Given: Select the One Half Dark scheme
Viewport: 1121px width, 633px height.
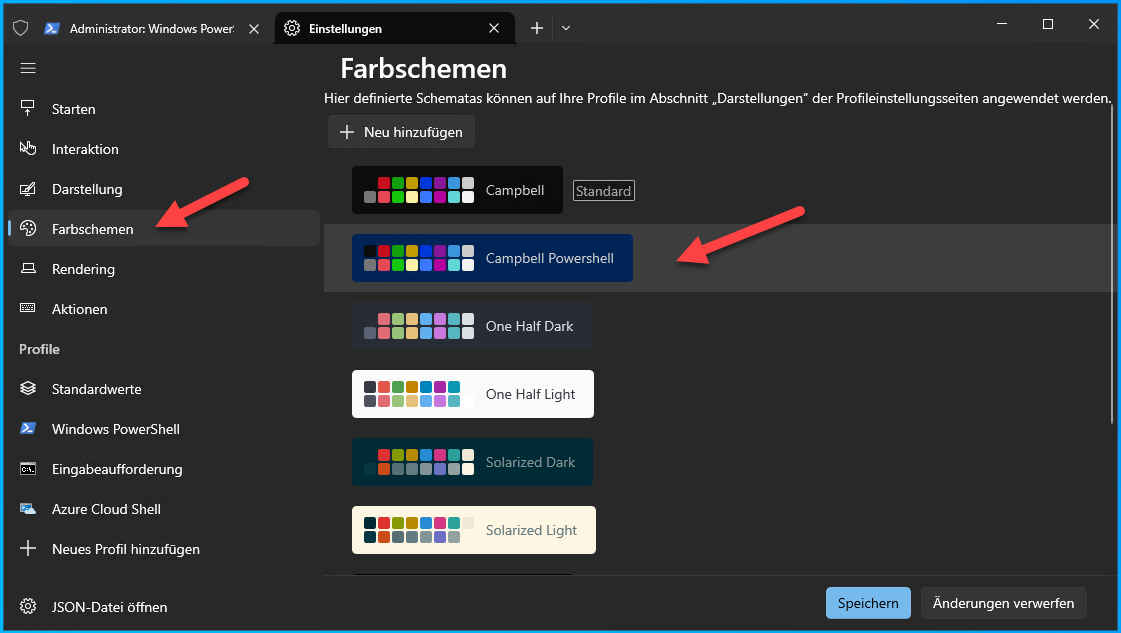Looking at the screenshot, I should click(472, 325).
